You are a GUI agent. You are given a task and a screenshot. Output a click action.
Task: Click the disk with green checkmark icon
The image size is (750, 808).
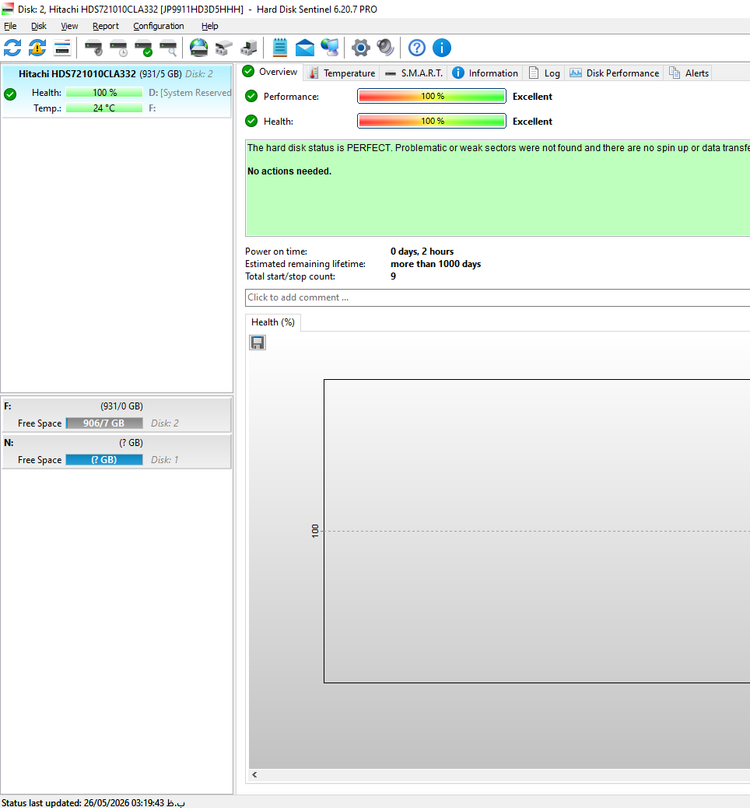tap(143, 48)
